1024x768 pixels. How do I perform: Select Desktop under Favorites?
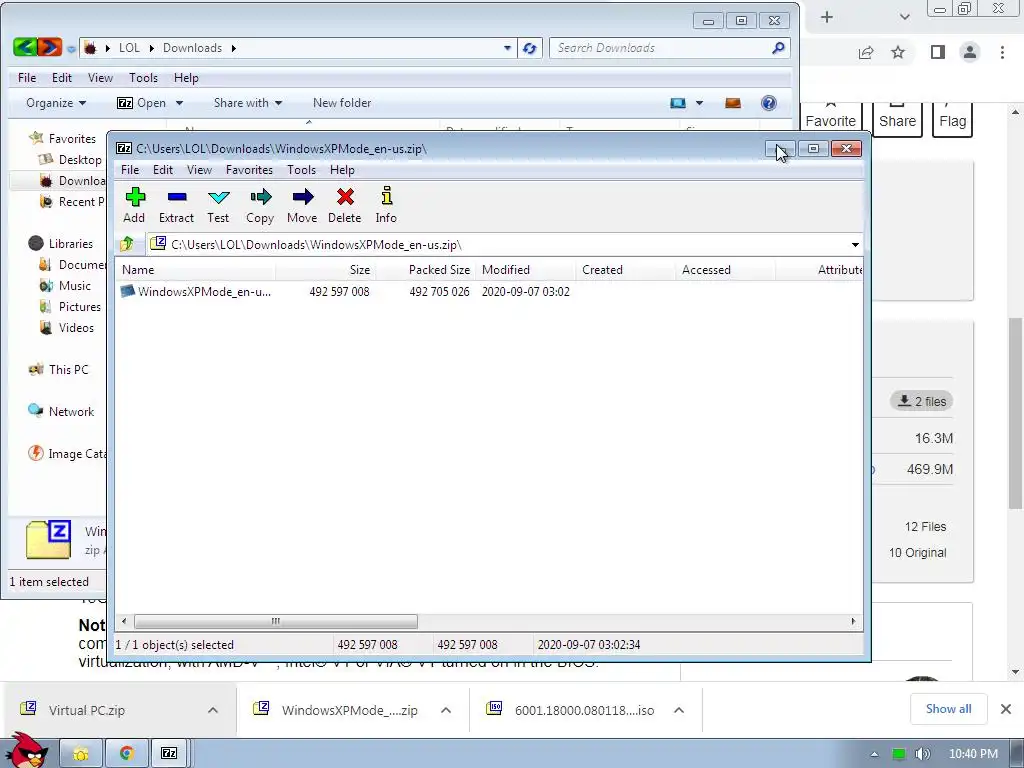pyautogui.click(x=70, y=159)
